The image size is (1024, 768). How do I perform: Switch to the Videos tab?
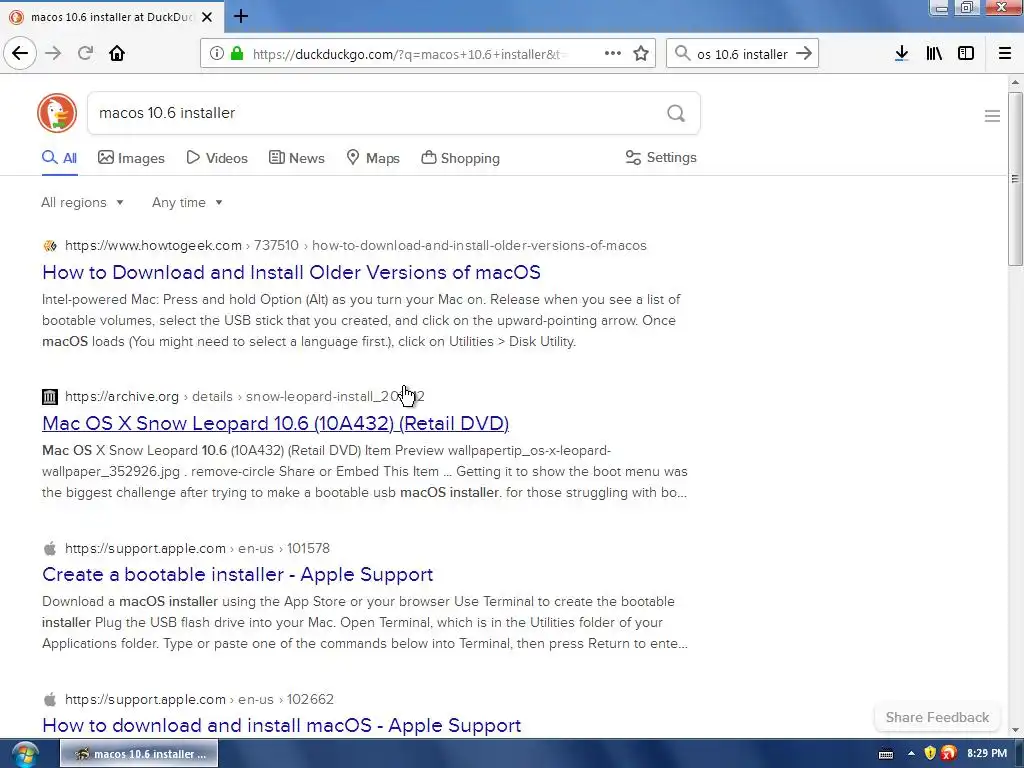coord(217,158)
